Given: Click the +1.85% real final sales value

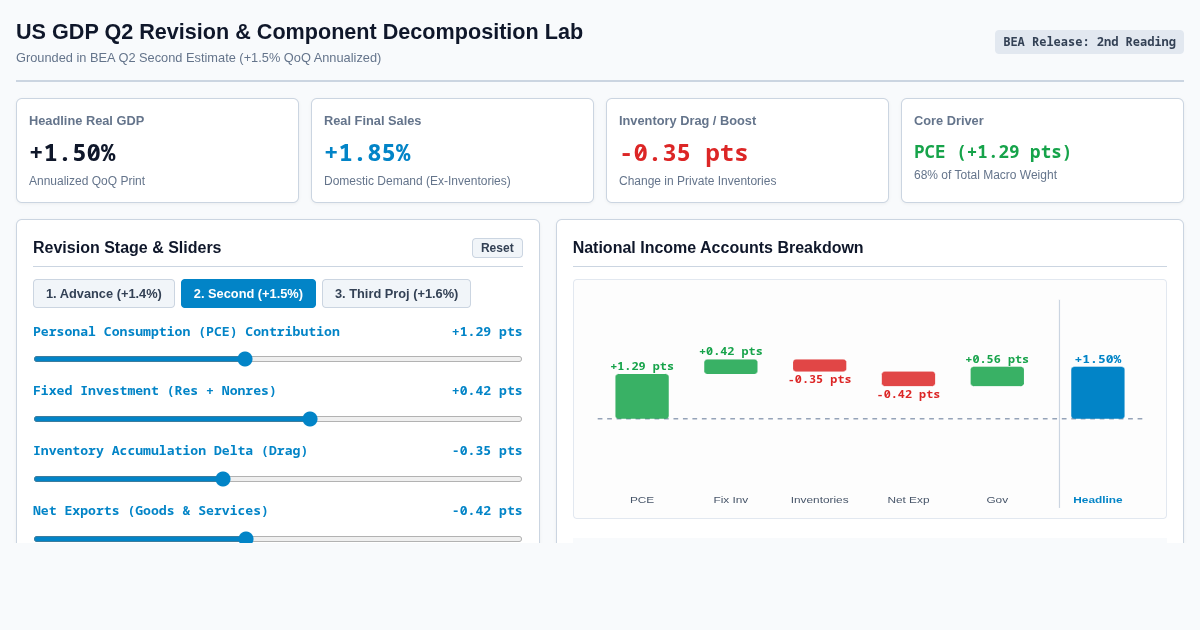Looking at the screenshot, I should coord(367,153).
